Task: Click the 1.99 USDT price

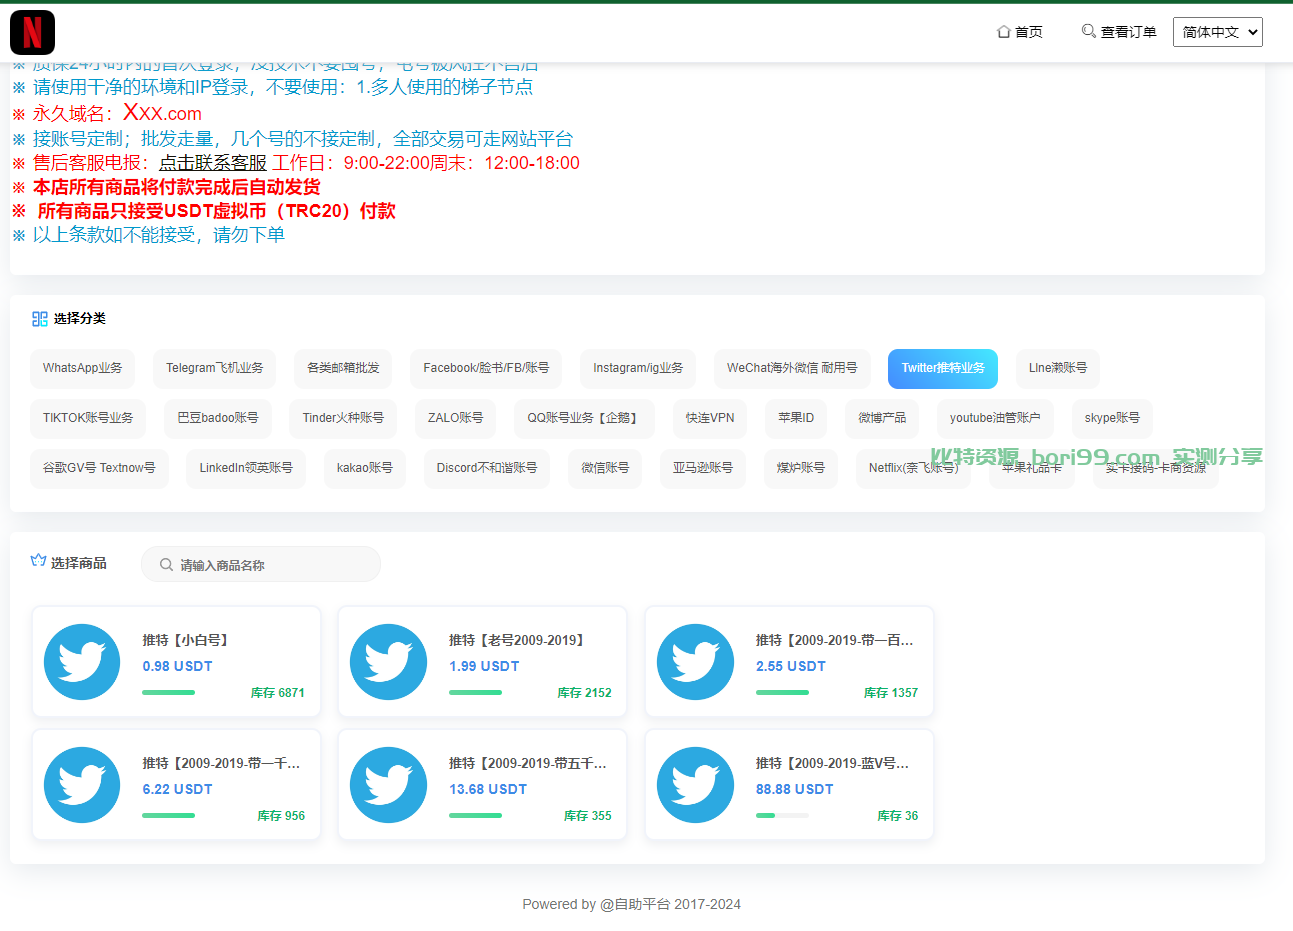Action: pyautogui.click(x=484, y=666)
